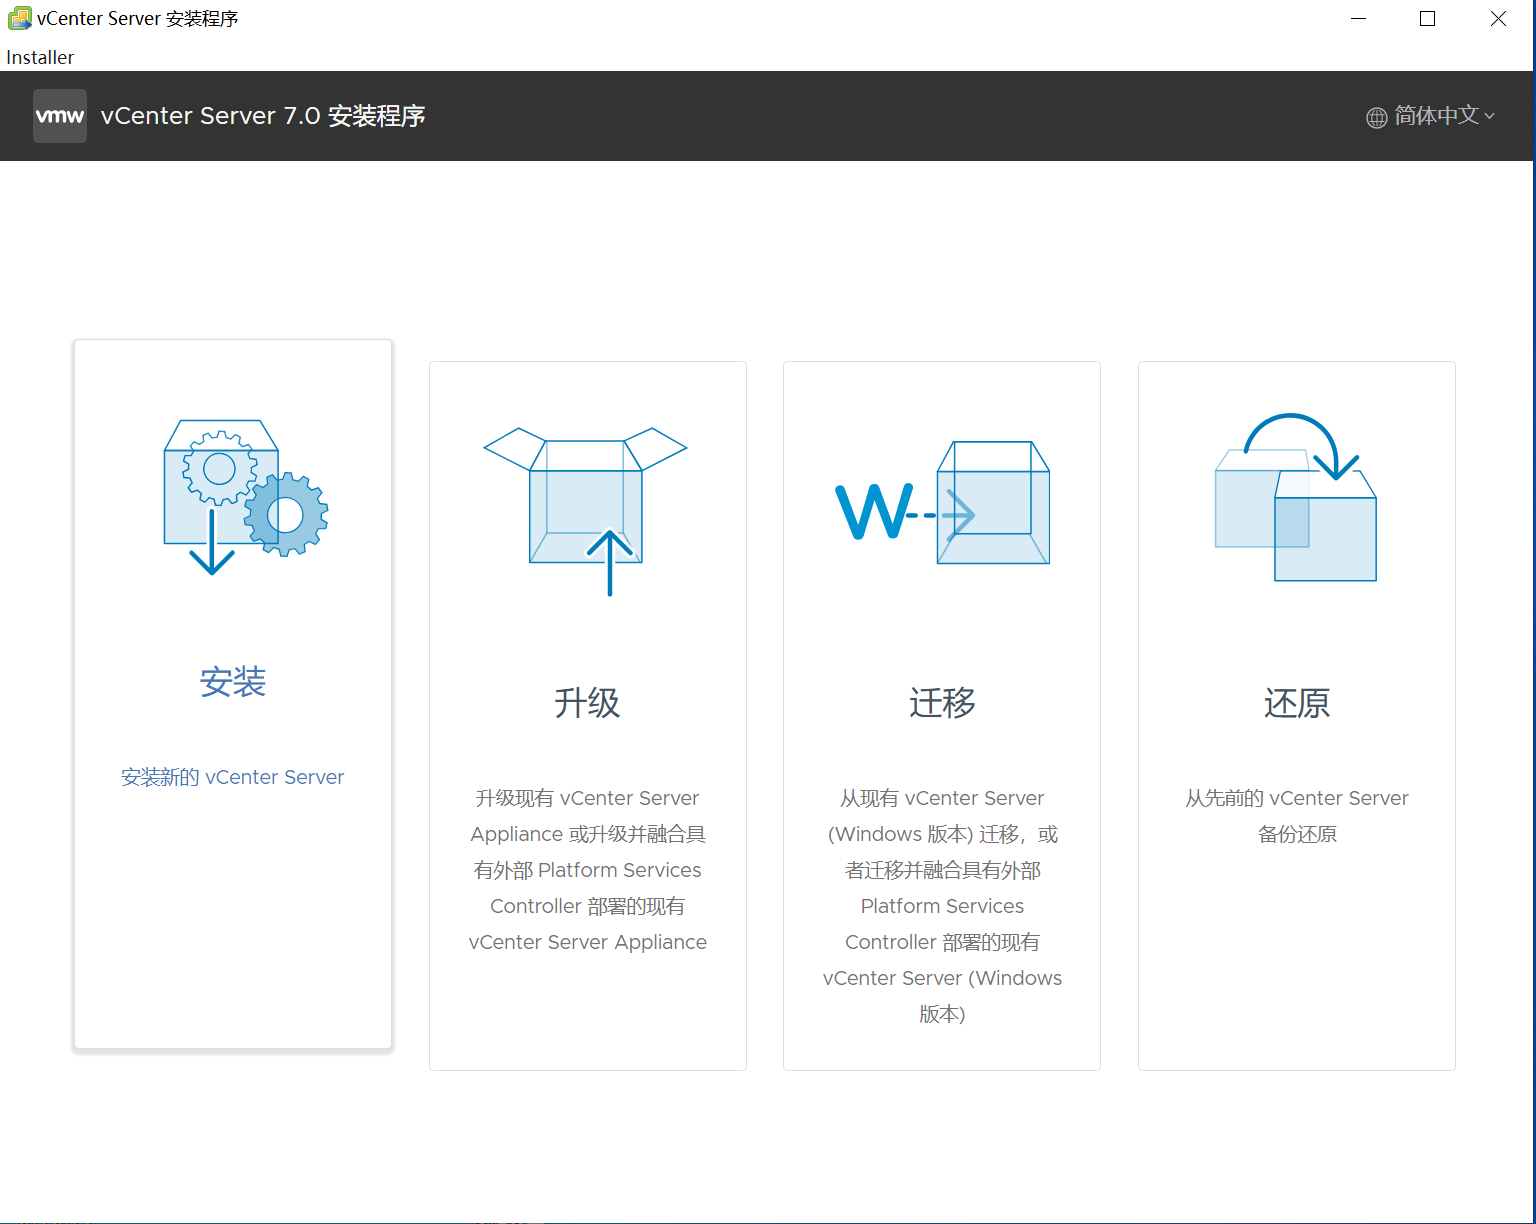Open the 简体中文 language dropdown
The image size is (1536, 1224).
pyautogui.click(x=1431, y=116)
